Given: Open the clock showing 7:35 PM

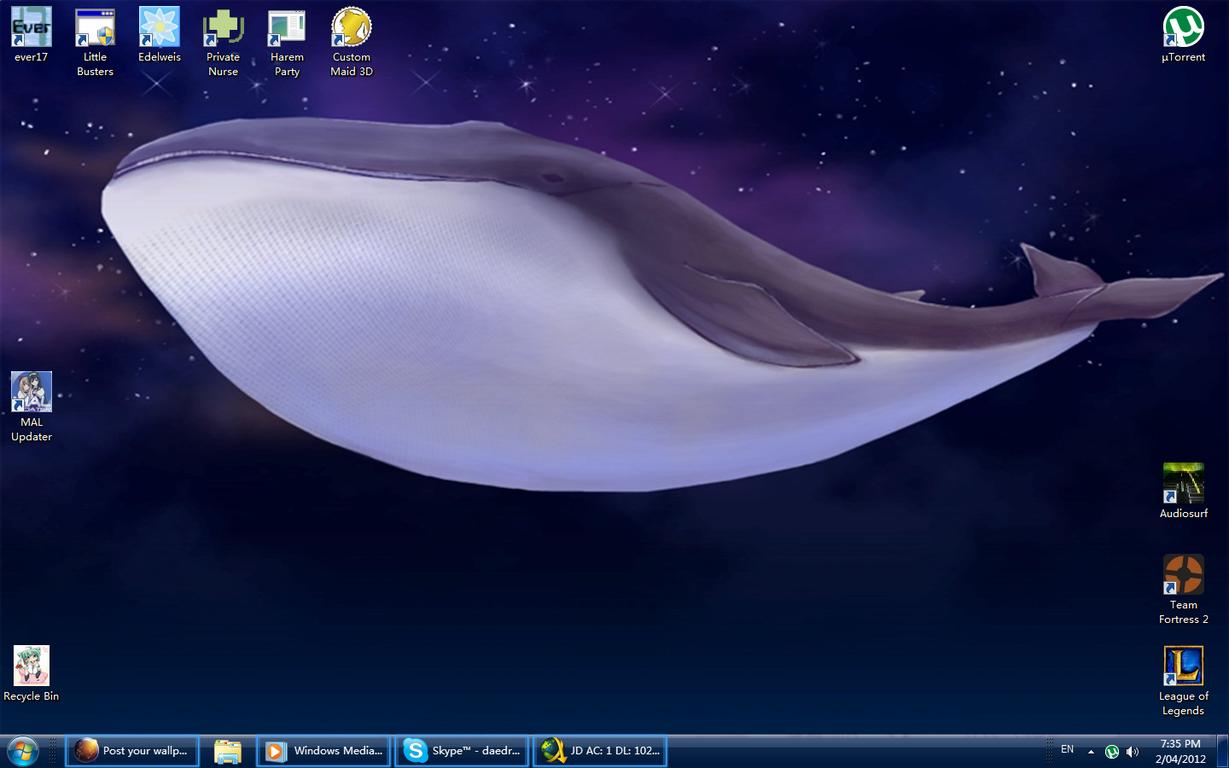Looking at the screenshot, I should (x=1180, y=751).
